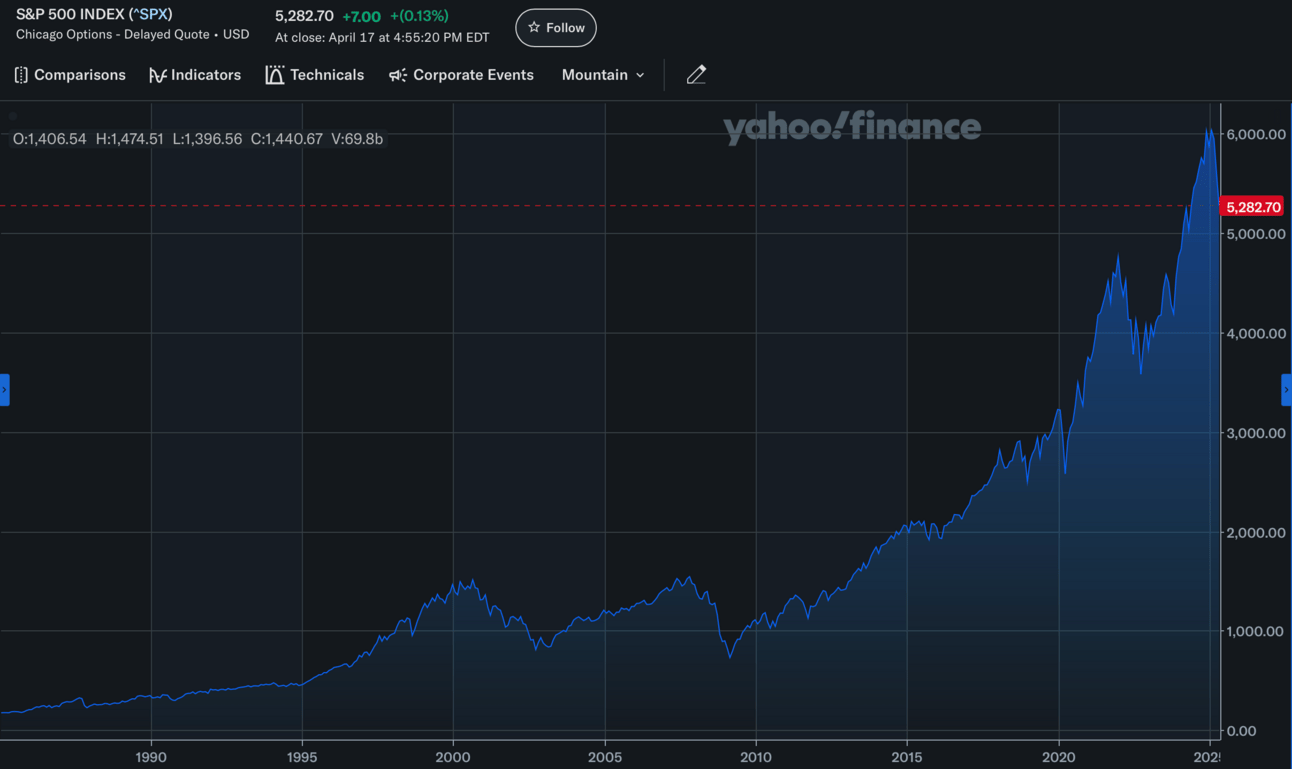Click the 6,000.00 price axis label

click(x=1255, y=134)
